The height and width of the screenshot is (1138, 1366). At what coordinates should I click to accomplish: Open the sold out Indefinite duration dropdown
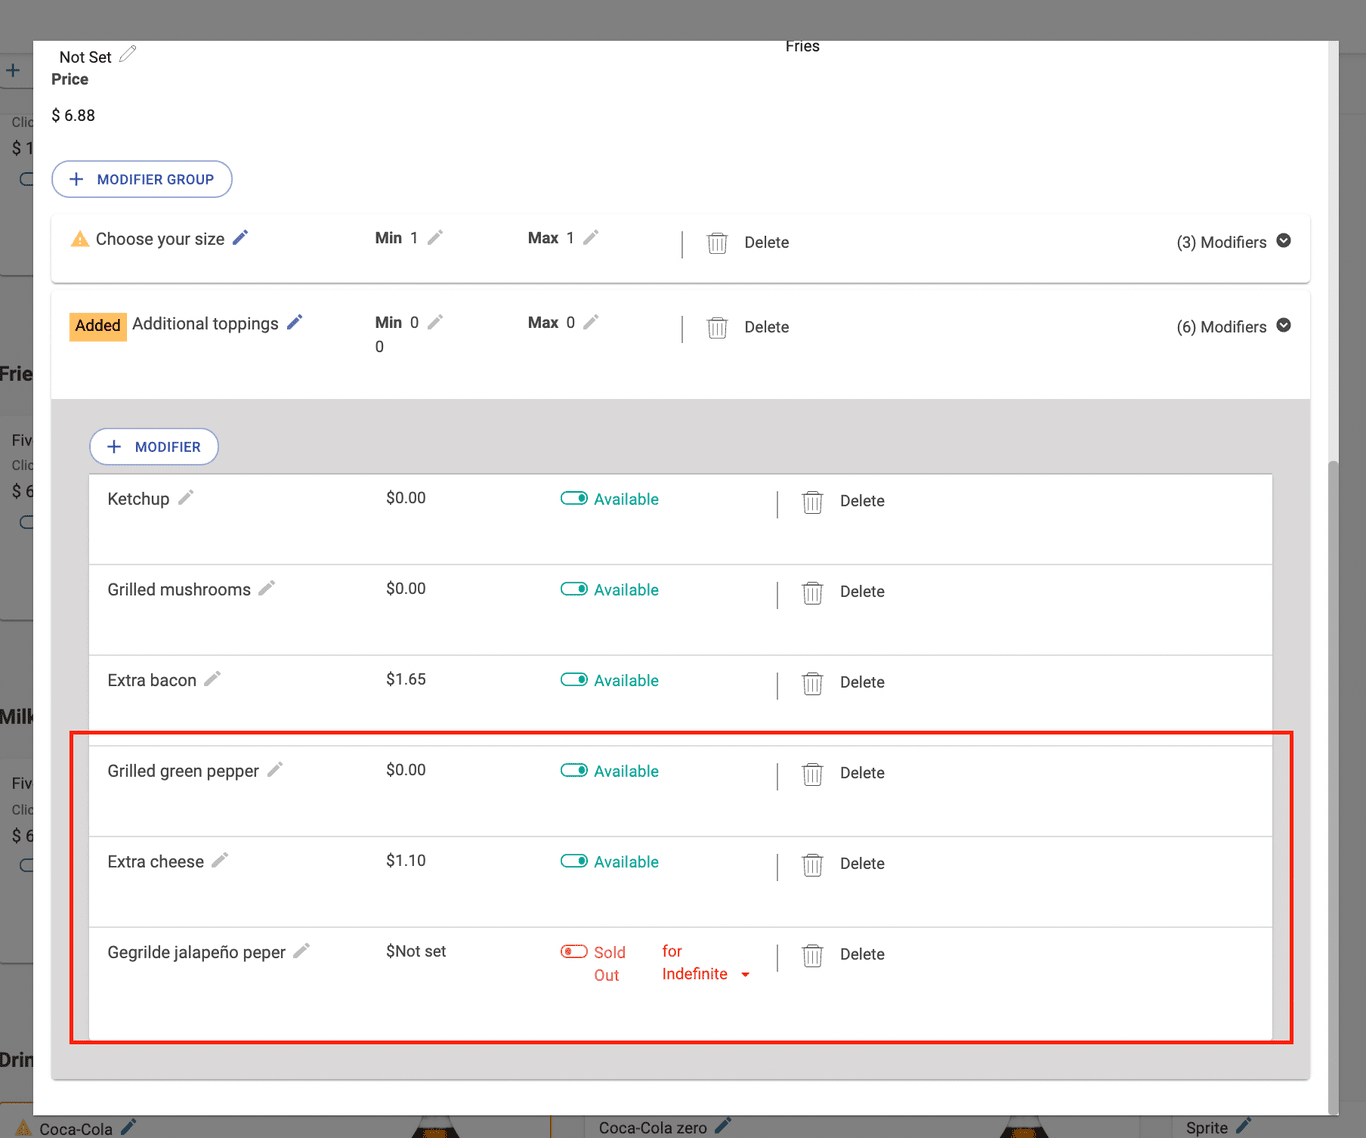[745, 975]
